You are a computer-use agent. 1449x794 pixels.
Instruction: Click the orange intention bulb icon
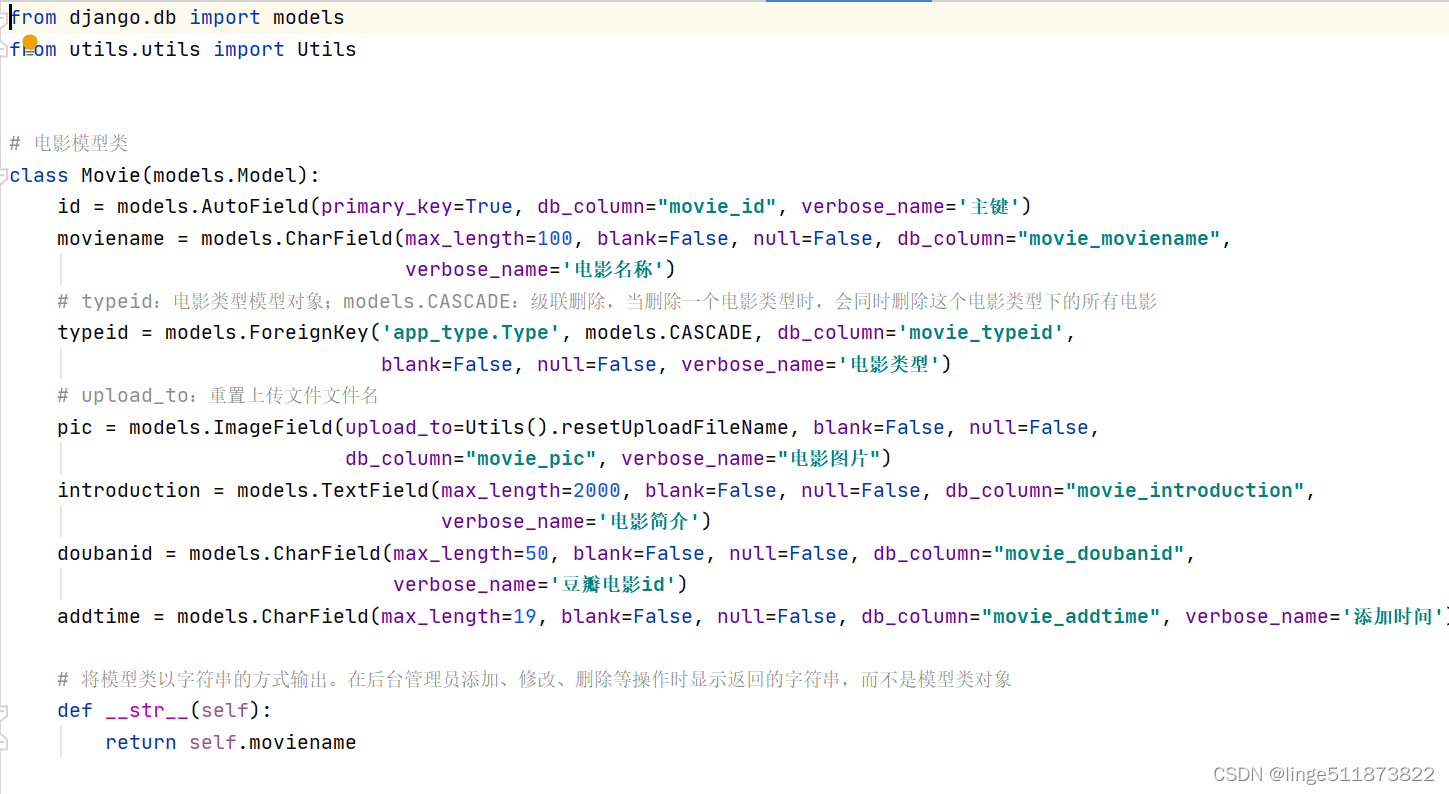tap(30, 43)
